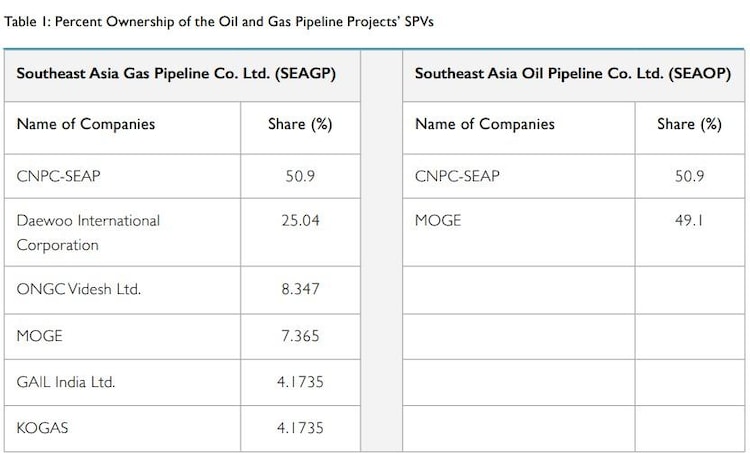This screenshot has width=750, height=453.
Task: Click CNPC-SEAP in the gas pipeline table
Action: point(59,176)
